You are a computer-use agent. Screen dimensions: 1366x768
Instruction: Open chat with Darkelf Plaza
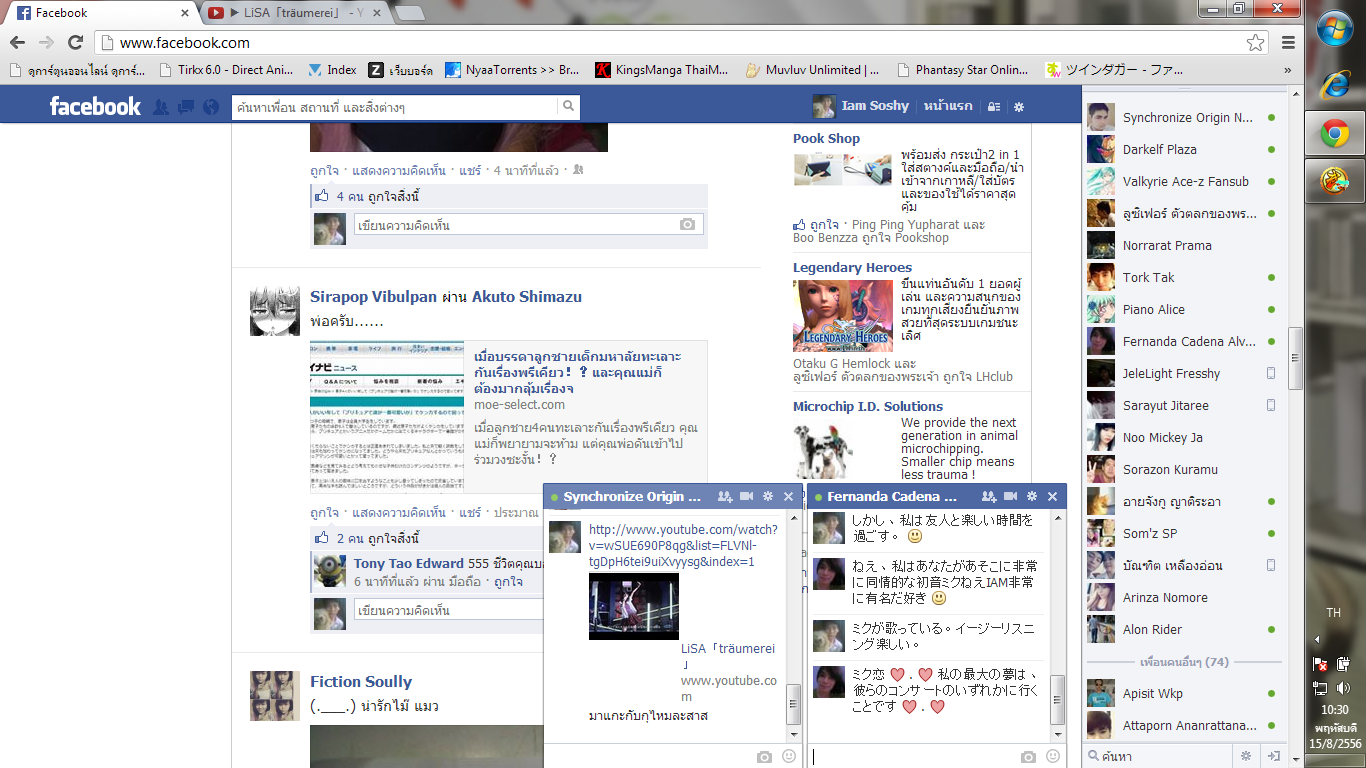[x=1181, y=150]
